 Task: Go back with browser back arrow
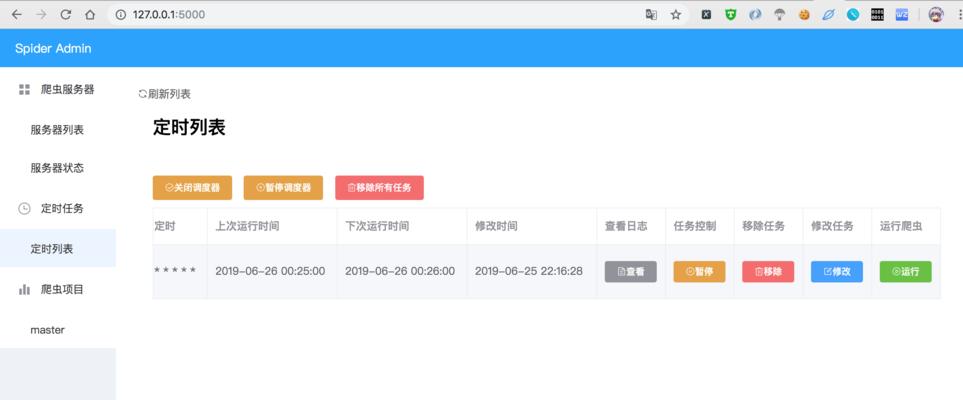[17, 15]
